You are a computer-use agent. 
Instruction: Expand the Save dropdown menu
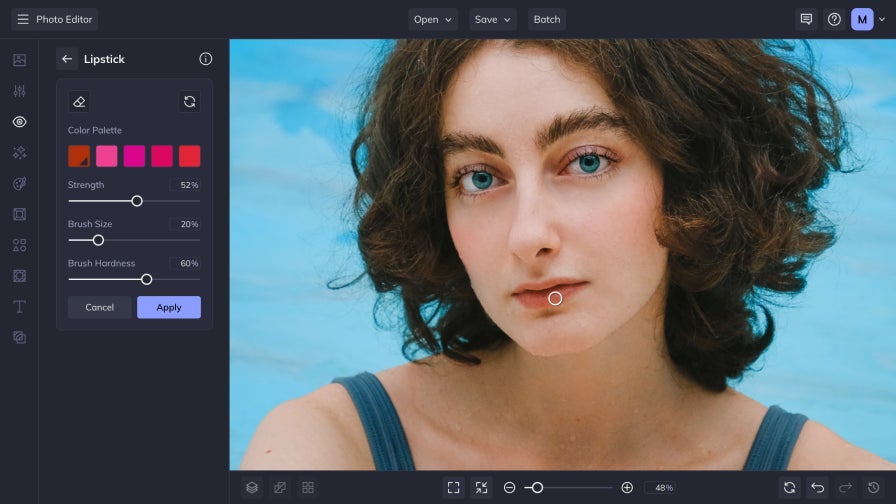pos(492,19)
